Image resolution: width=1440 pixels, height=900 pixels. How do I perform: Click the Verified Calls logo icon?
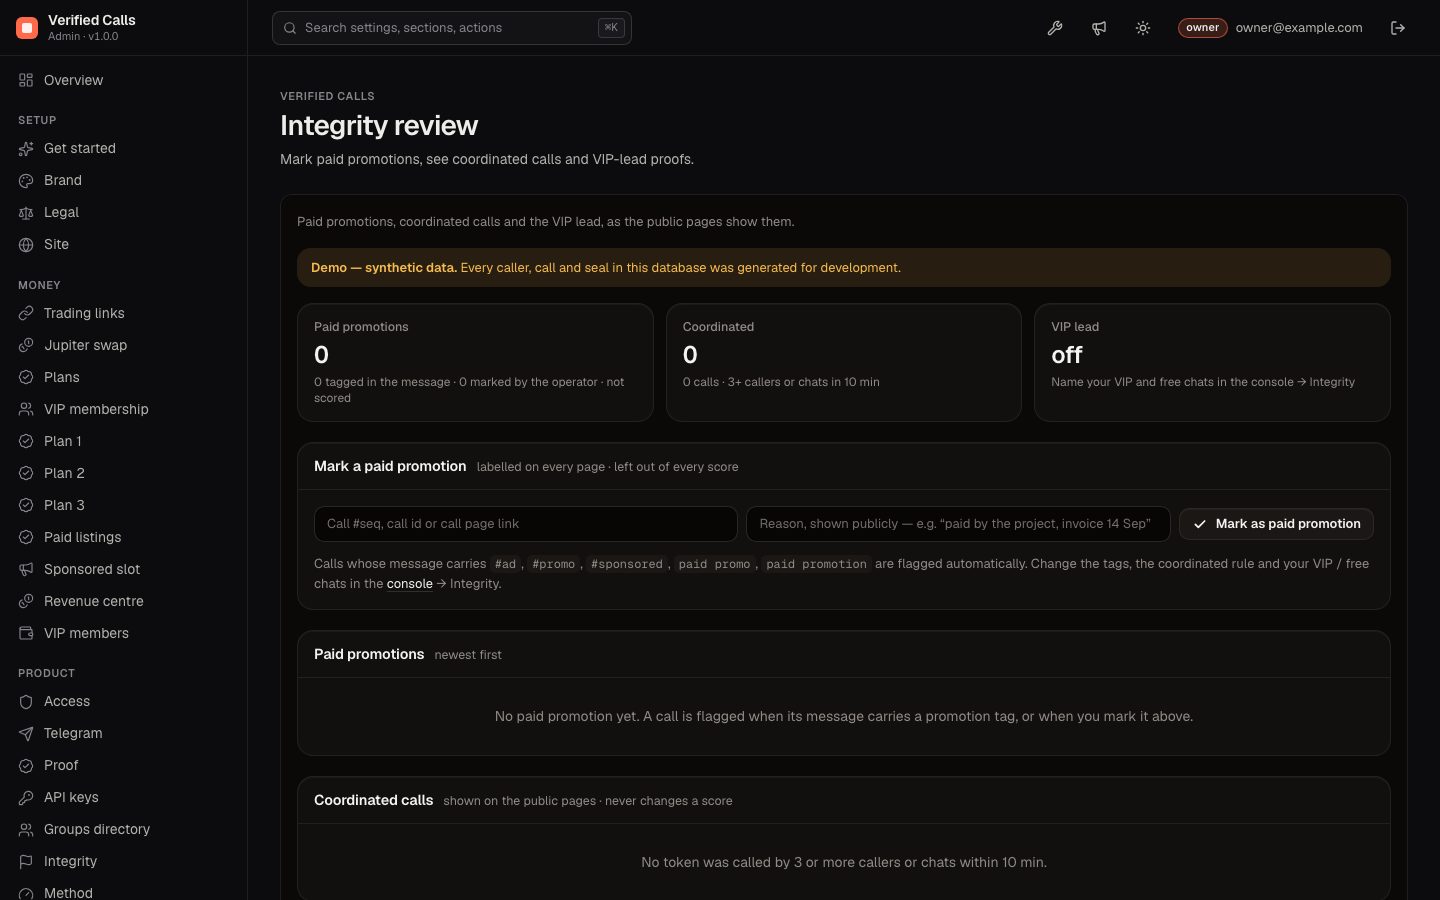click(x=27, y=28)
